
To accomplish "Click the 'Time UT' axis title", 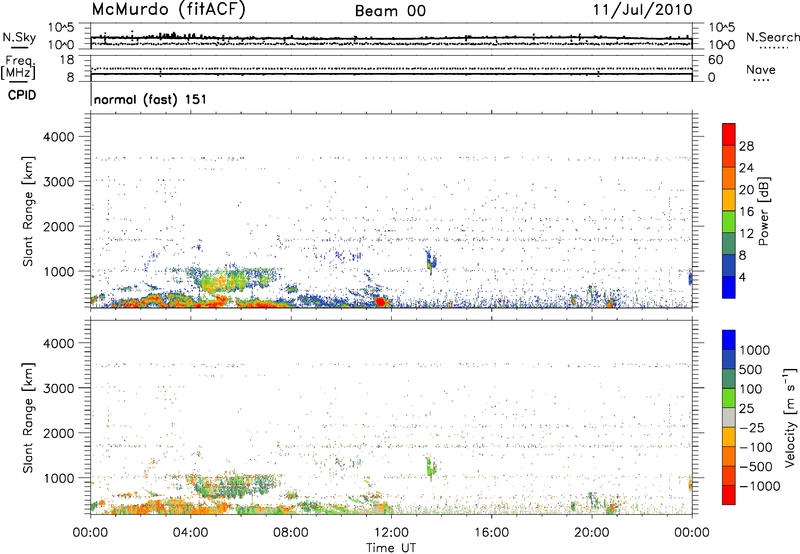I will pos(391,548).
